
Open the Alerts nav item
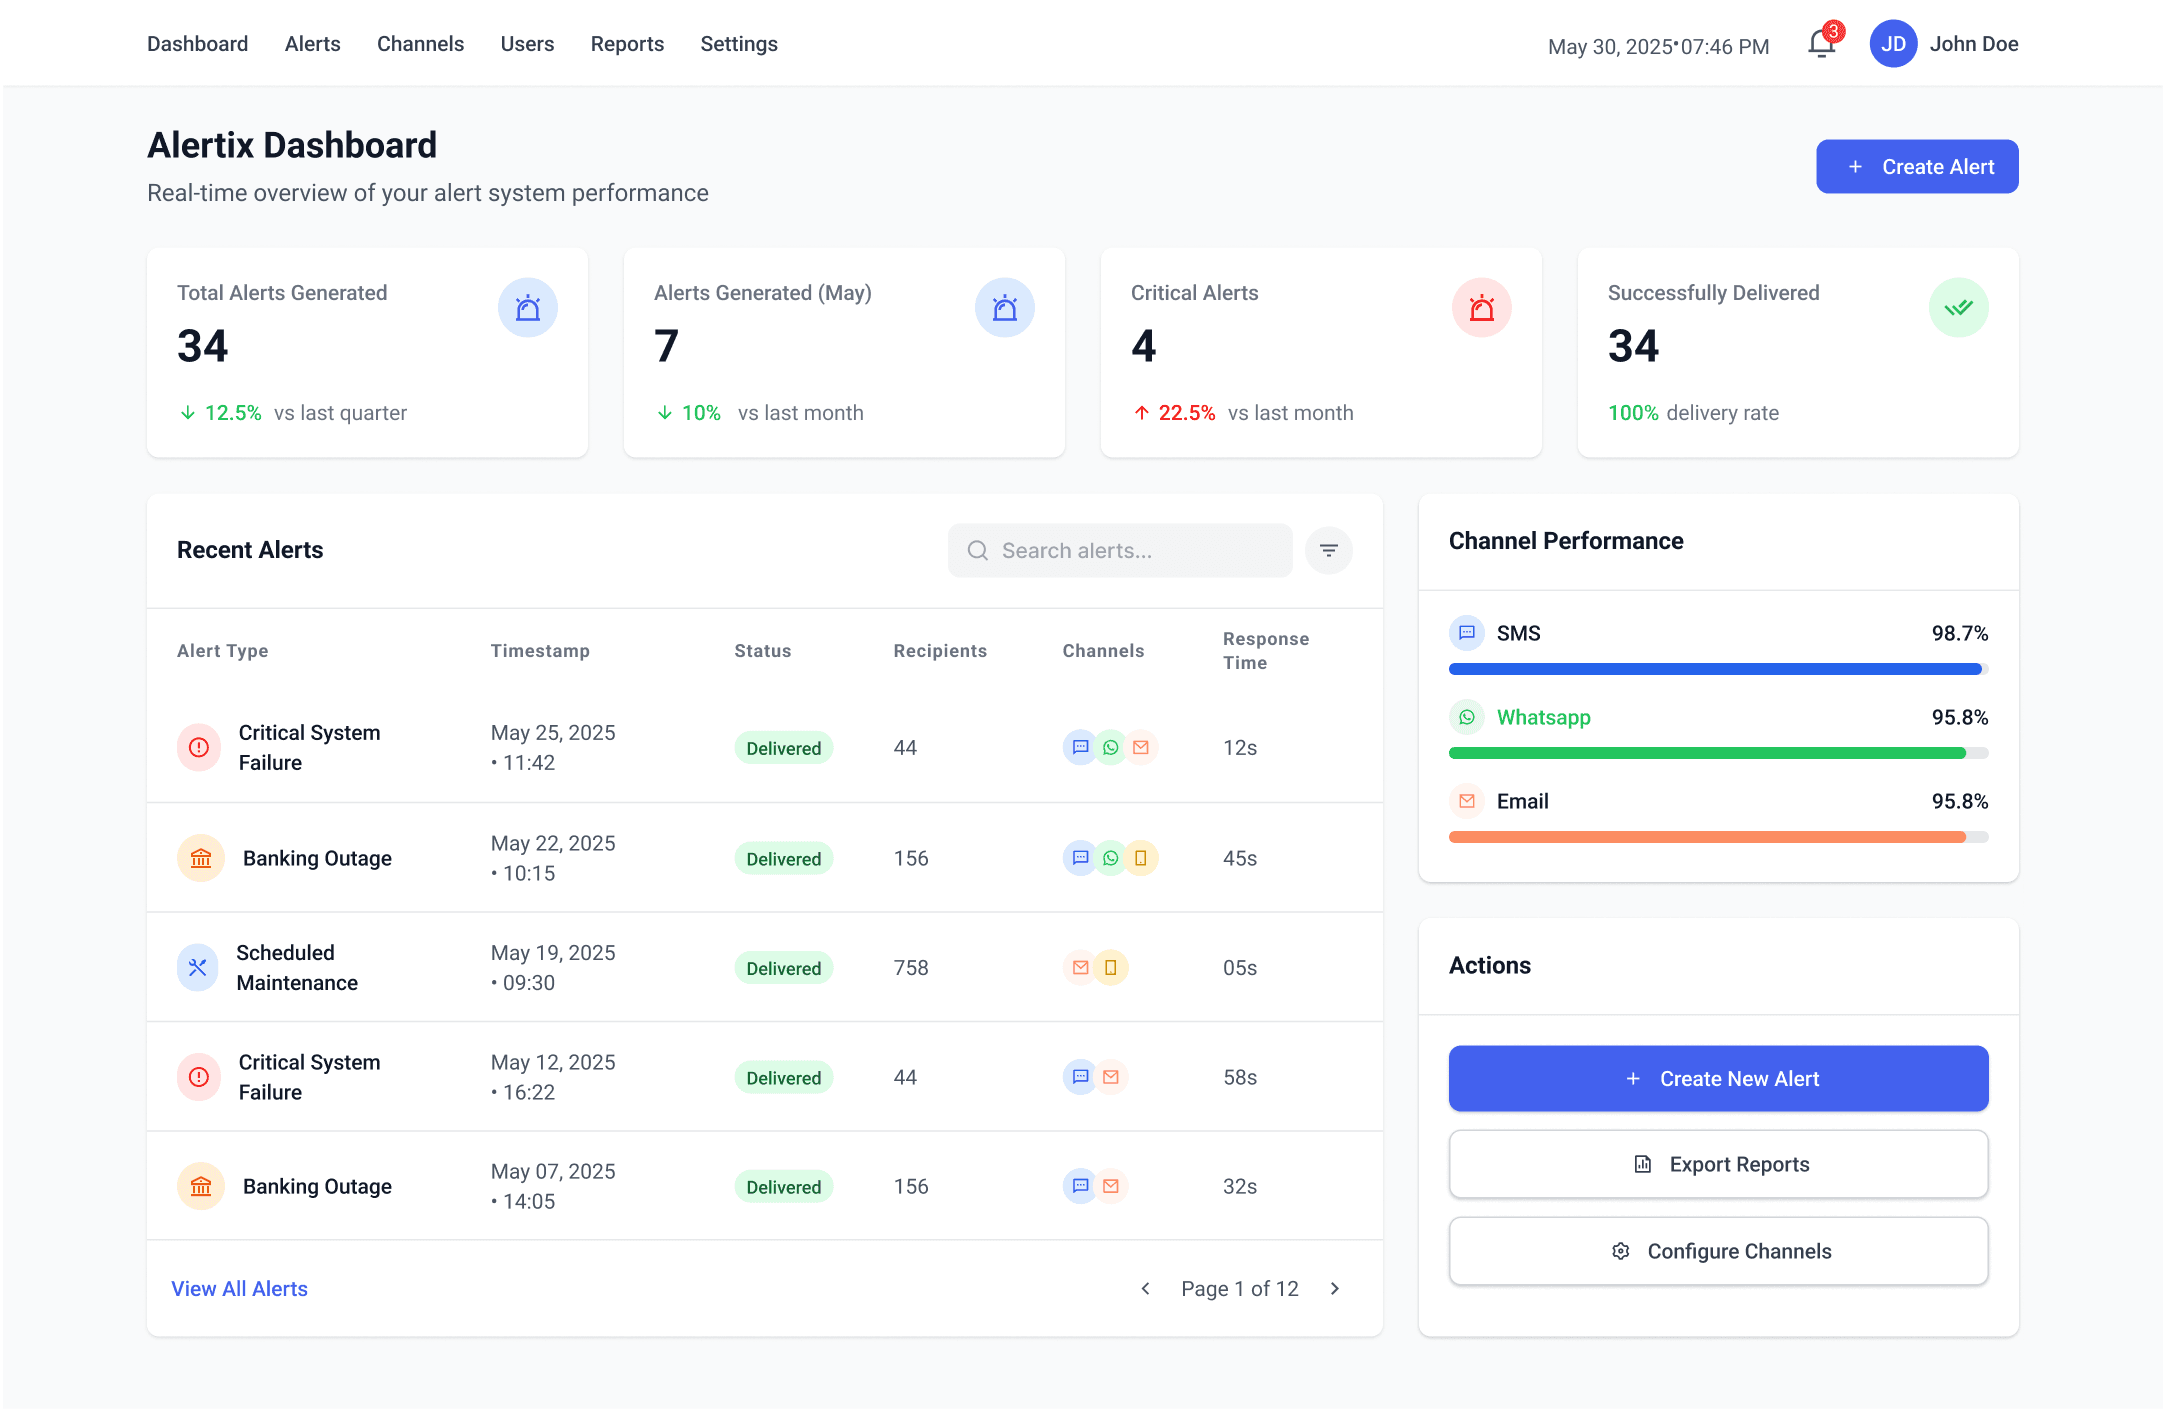(313, 44)
